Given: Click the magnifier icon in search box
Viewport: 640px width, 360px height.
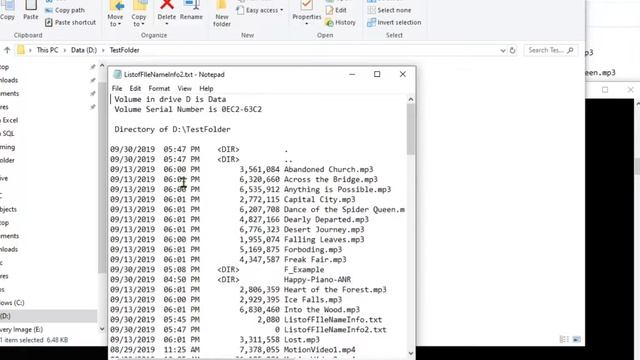Looking at the screenshot, I should (570, 50).
